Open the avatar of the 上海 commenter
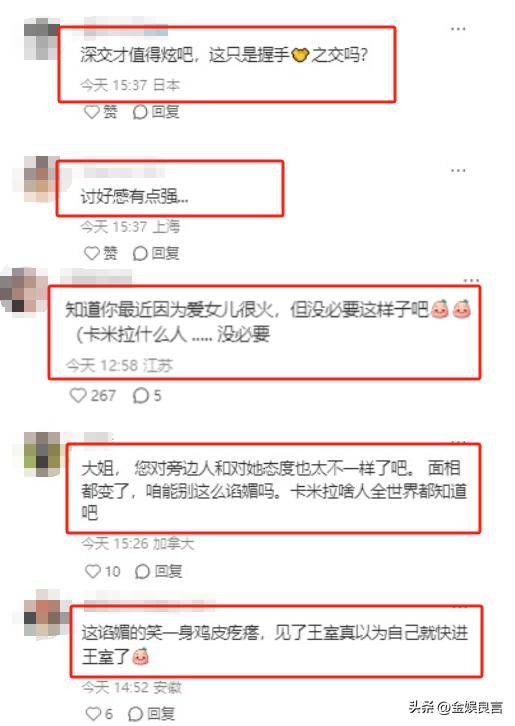Viewport: 515px width, 726px height. tap(42, 179)
